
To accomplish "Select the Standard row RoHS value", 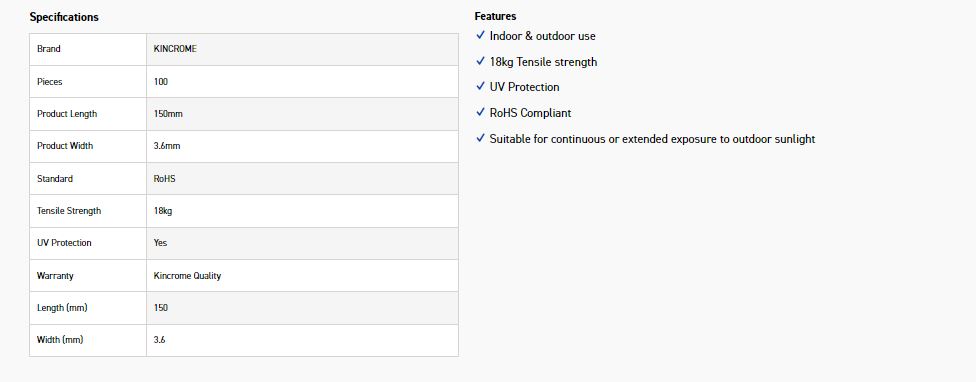I will point(164,179).
